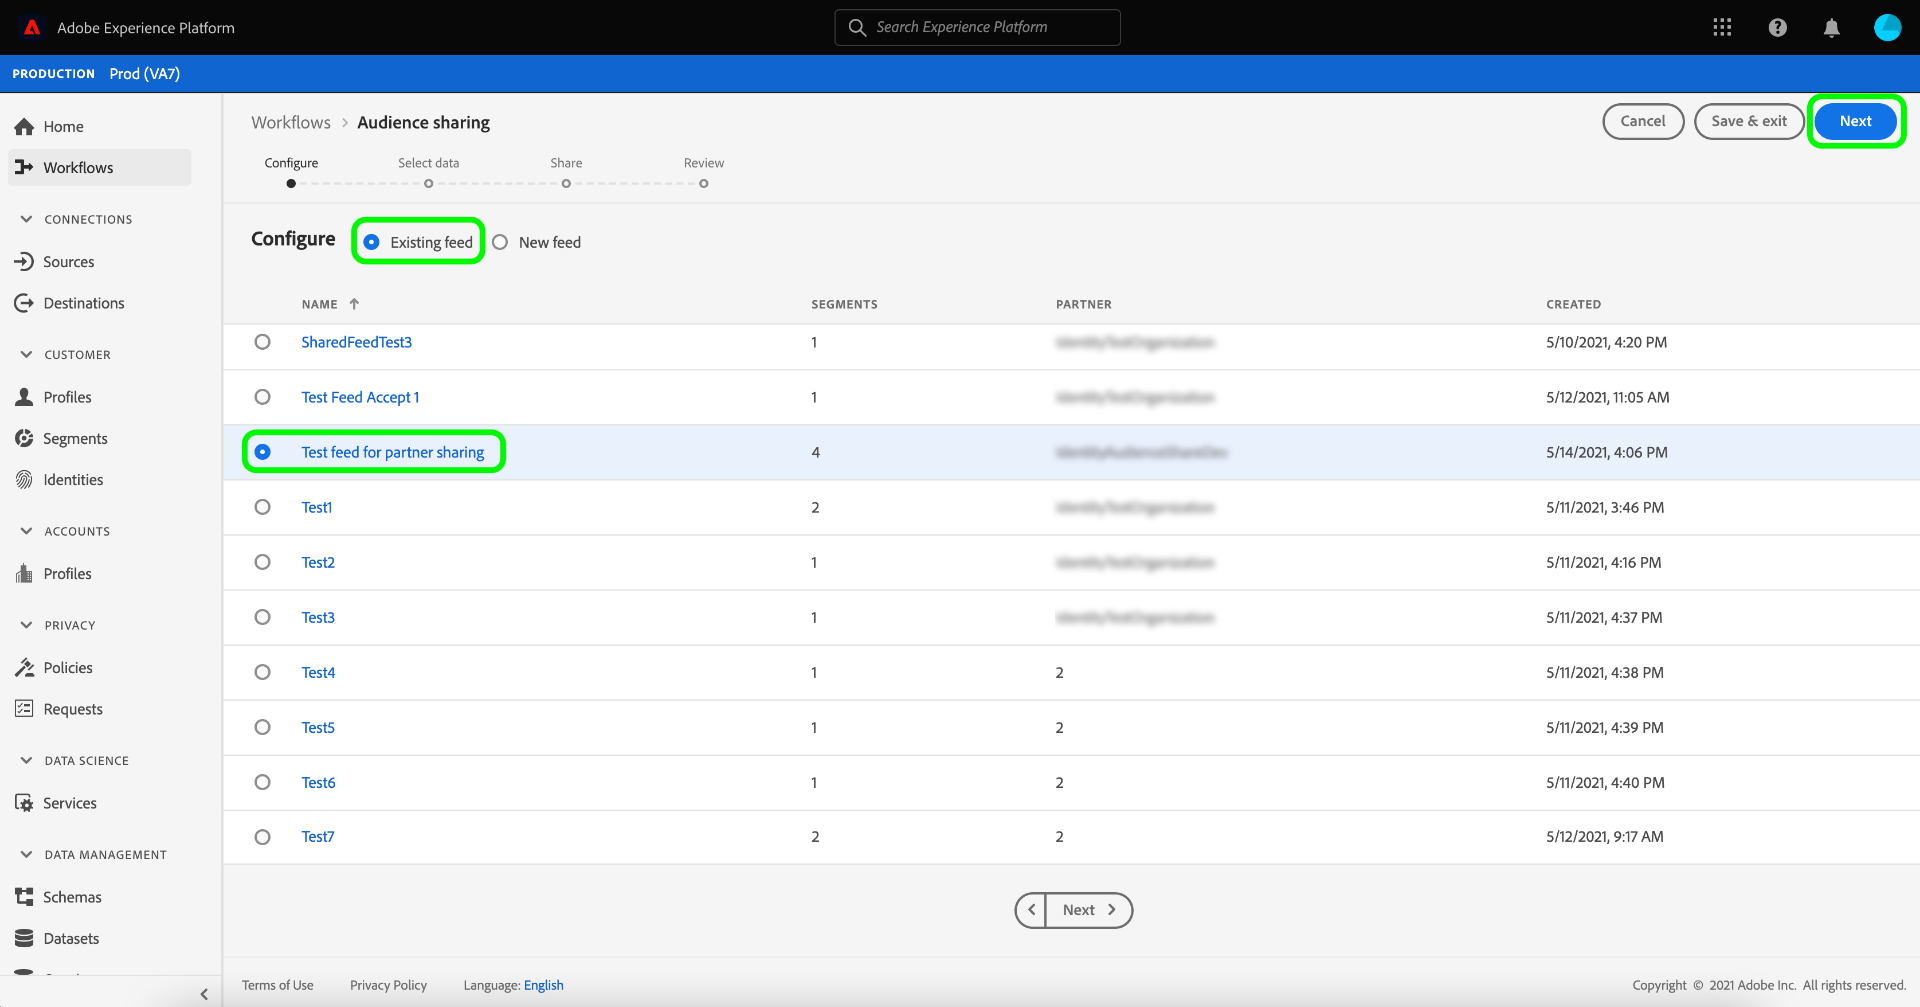Select the Test2 row radio button

(262, 562)
